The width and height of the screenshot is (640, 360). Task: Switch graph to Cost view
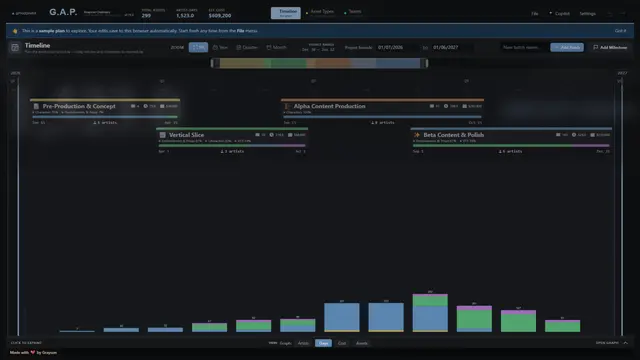[342, 343]
